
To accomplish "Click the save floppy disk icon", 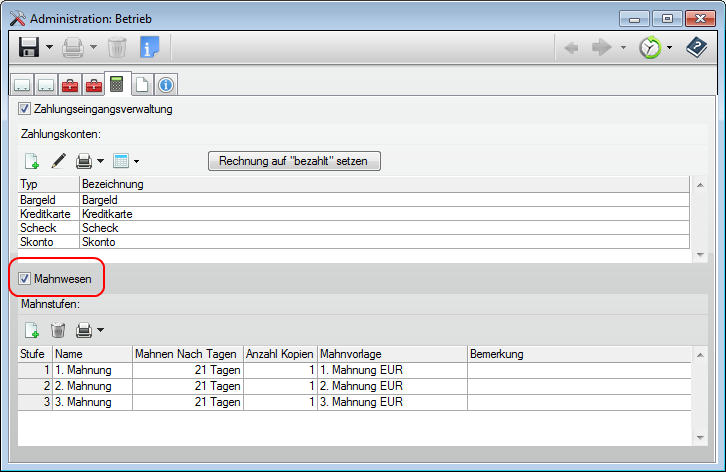I will pyautogui.click(x=28, y=47).
